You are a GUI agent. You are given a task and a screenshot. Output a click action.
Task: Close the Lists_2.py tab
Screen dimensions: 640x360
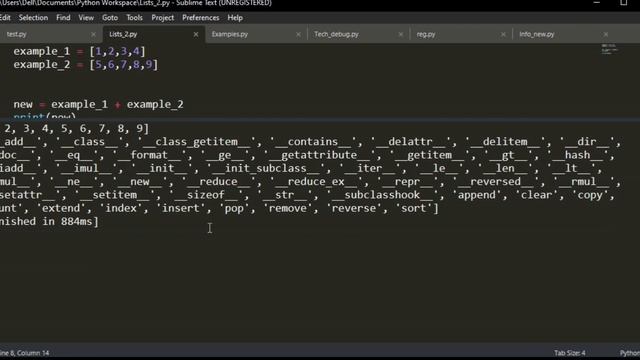[x=196, y=35]
